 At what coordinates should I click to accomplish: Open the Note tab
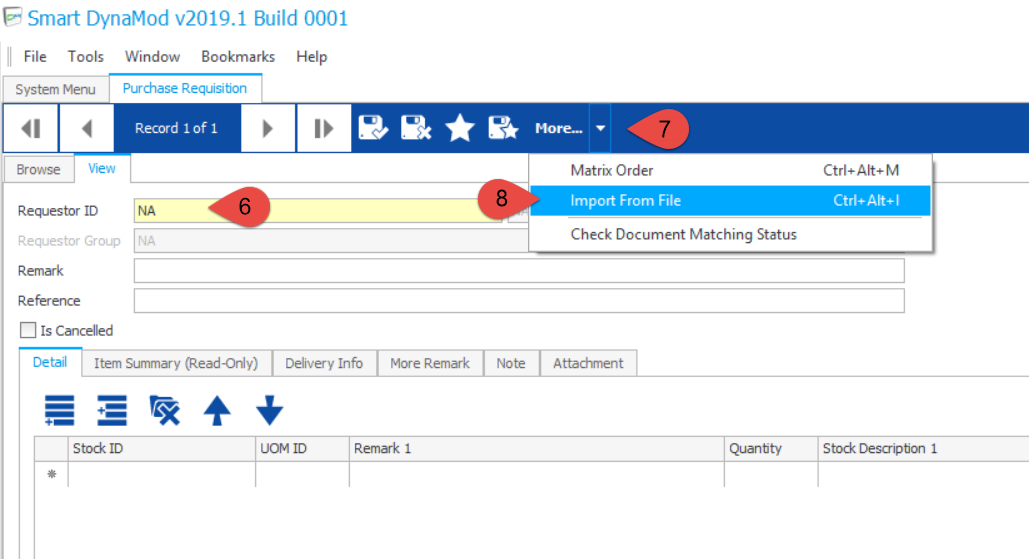[x=511, y=363]
